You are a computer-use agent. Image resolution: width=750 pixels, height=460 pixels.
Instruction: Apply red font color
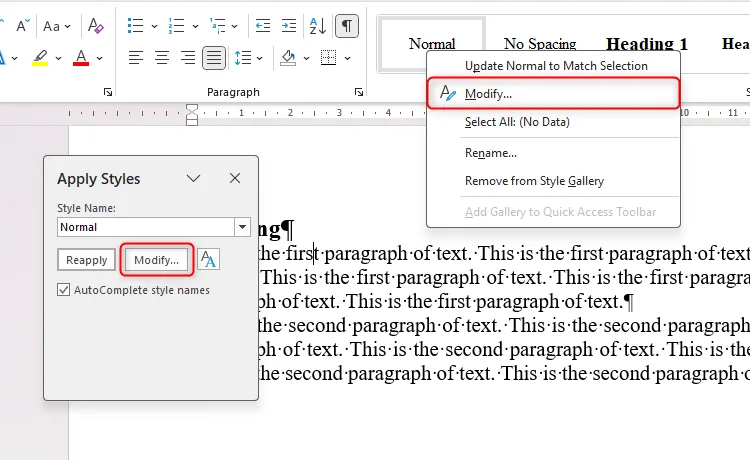click(81, 58)
